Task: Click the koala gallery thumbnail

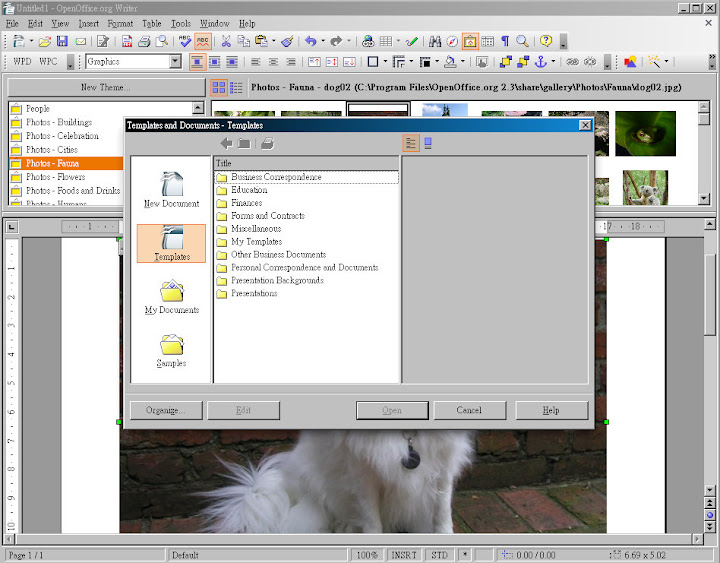Action: tap(645, 187)
